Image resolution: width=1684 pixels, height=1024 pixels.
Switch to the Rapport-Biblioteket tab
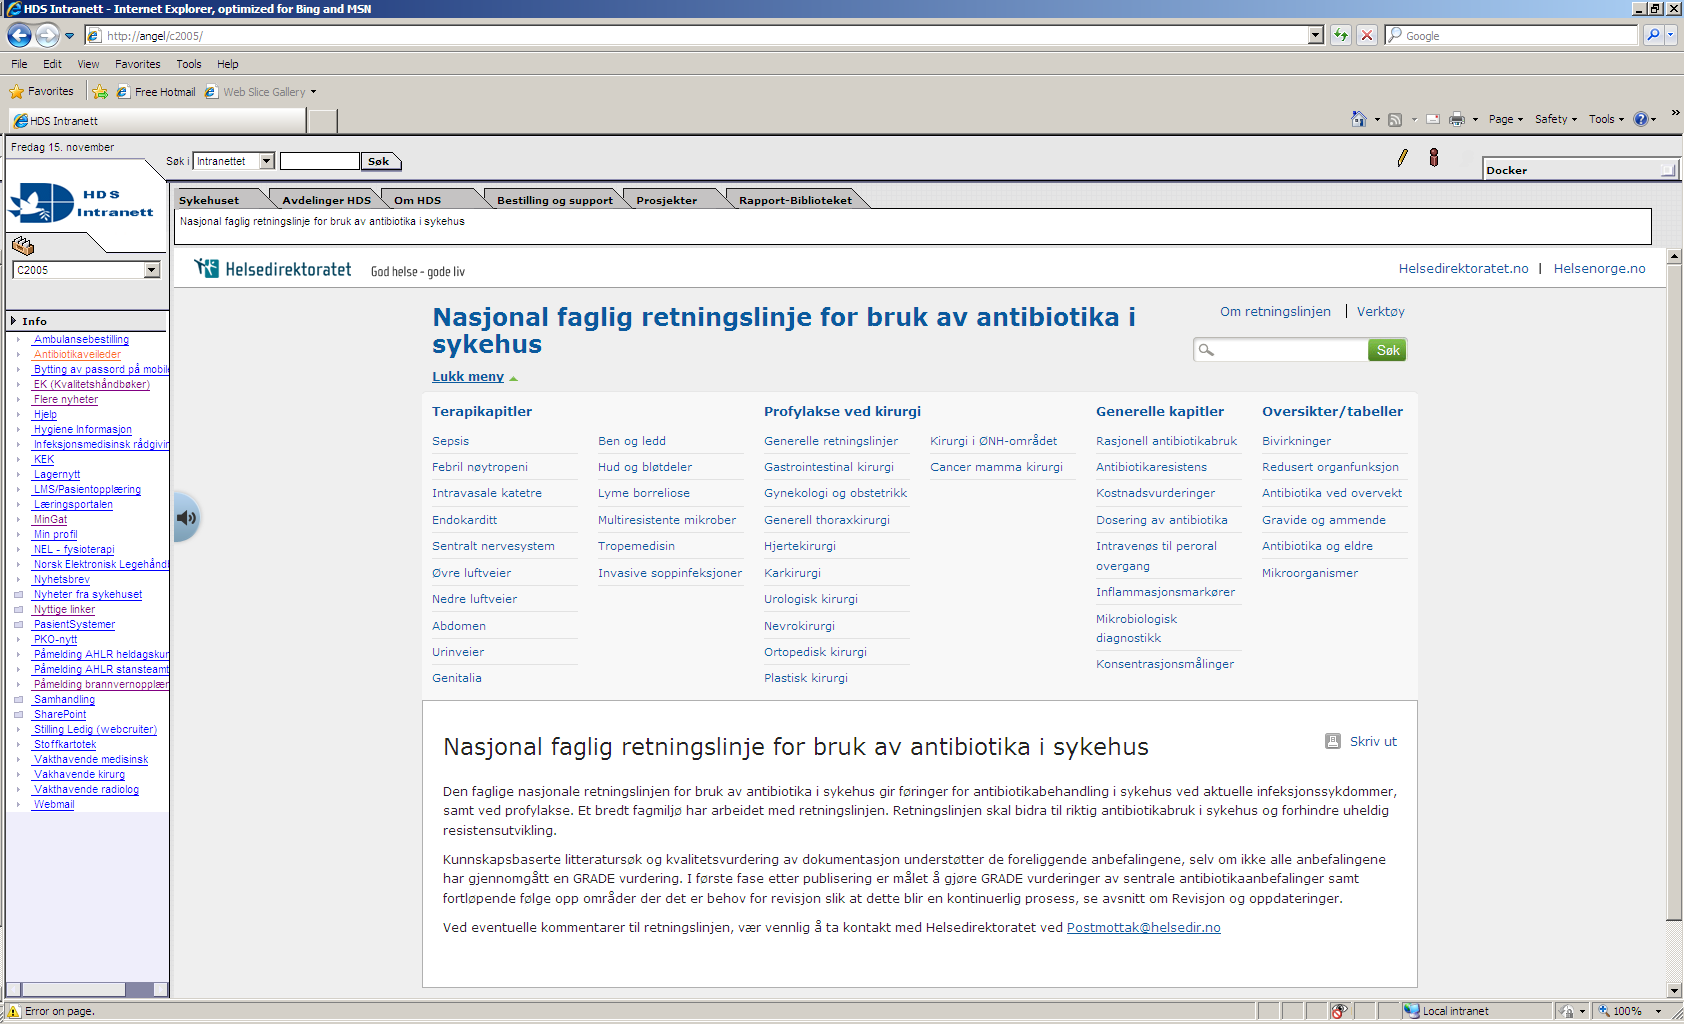(x=795, y=200)
